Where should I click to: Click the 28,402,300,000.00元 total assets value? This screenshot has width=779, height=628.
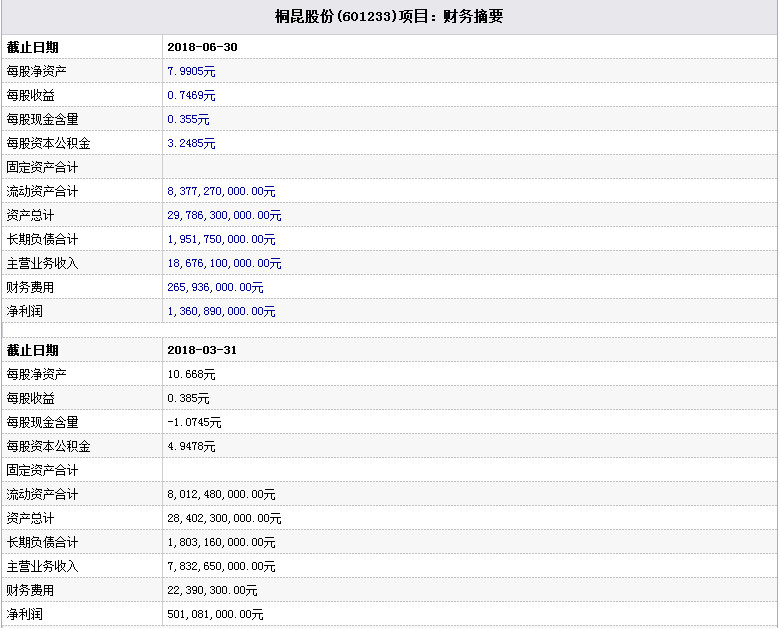click(224, 518)
